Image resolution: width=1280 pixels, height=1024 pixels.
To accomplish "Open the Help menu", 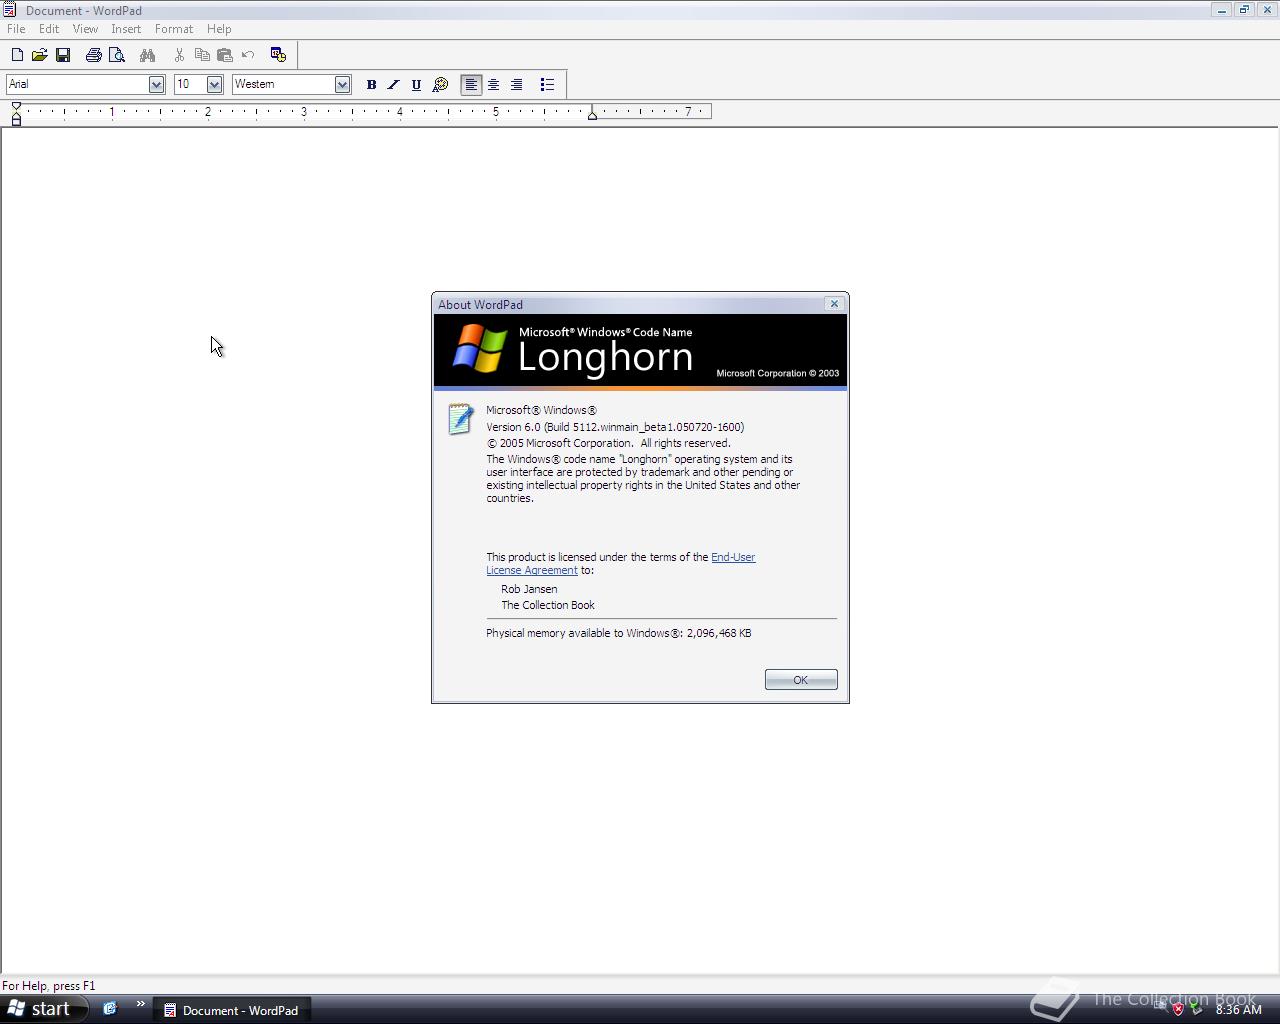I will [219, 29].
